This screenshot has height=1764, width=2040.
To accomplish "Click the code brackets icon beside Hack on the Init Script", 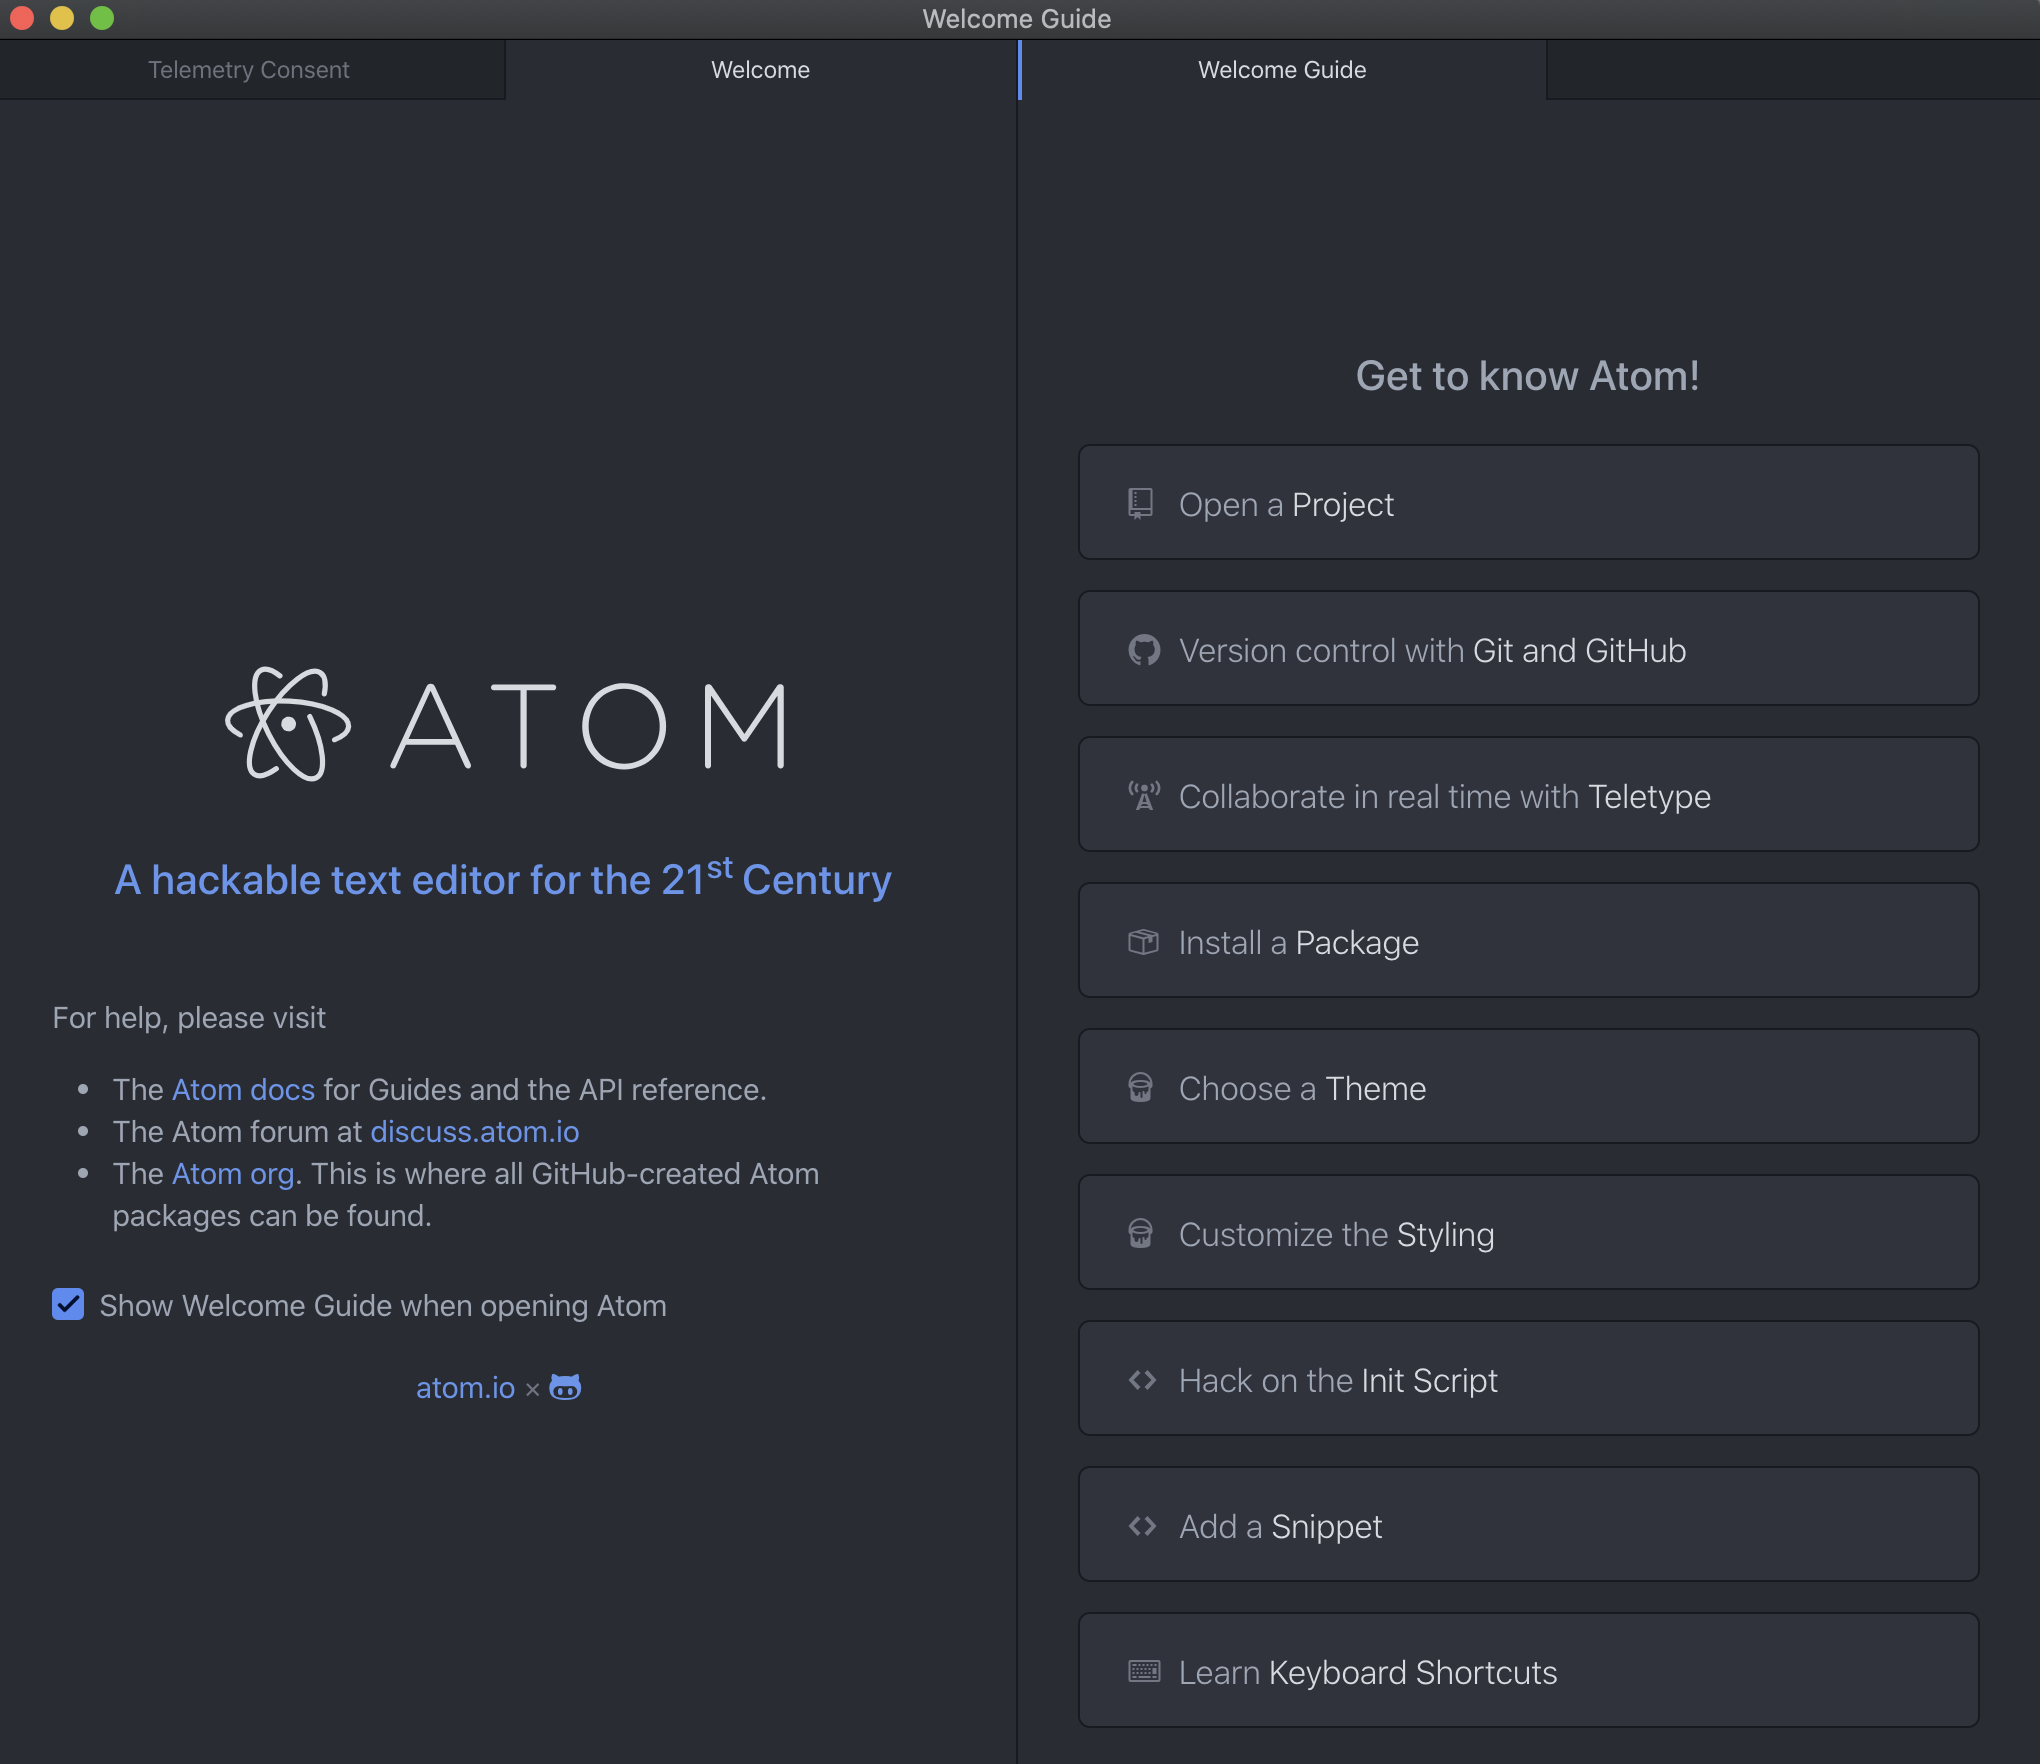I will point(1142,1380).
